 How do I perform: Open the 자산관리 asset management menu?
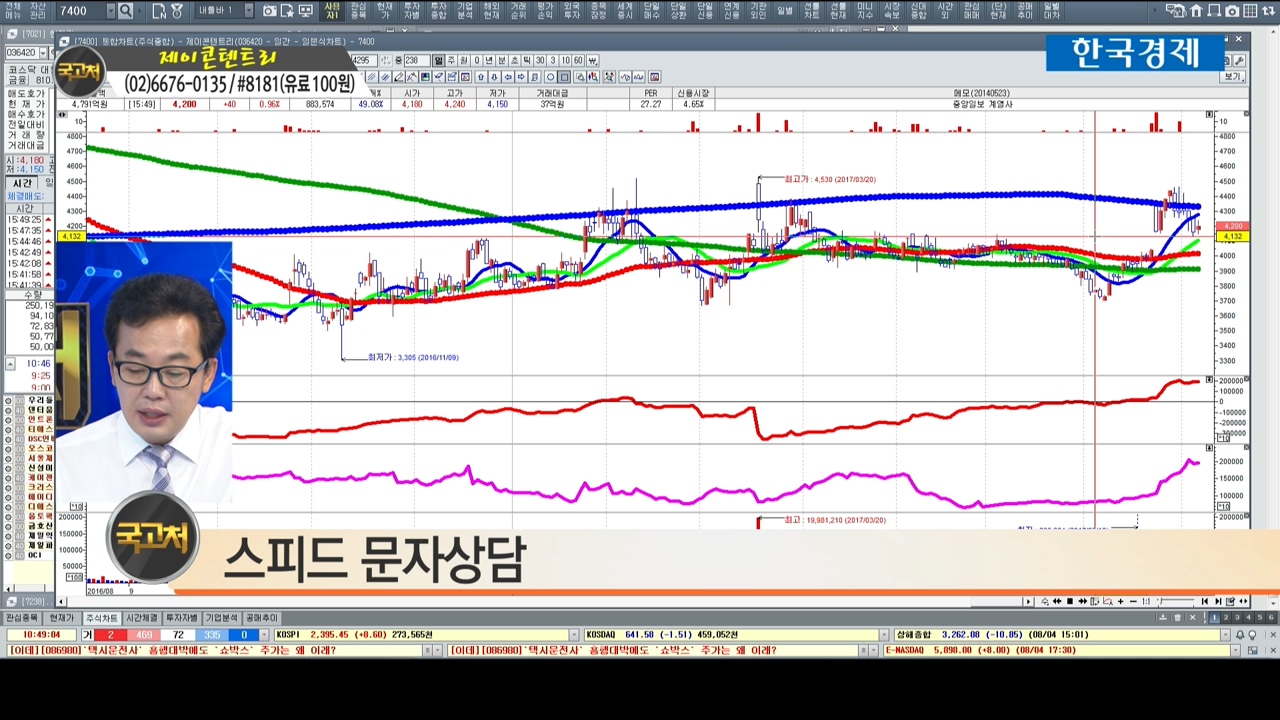click(38, 11)
